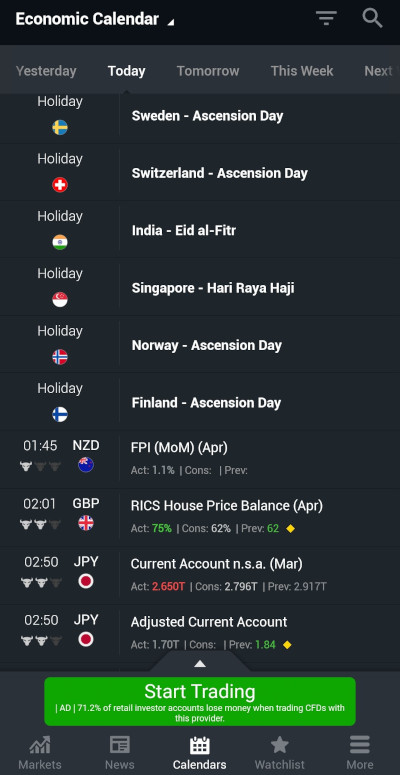Switch to the Tomorrow tab

click(208, 71)
